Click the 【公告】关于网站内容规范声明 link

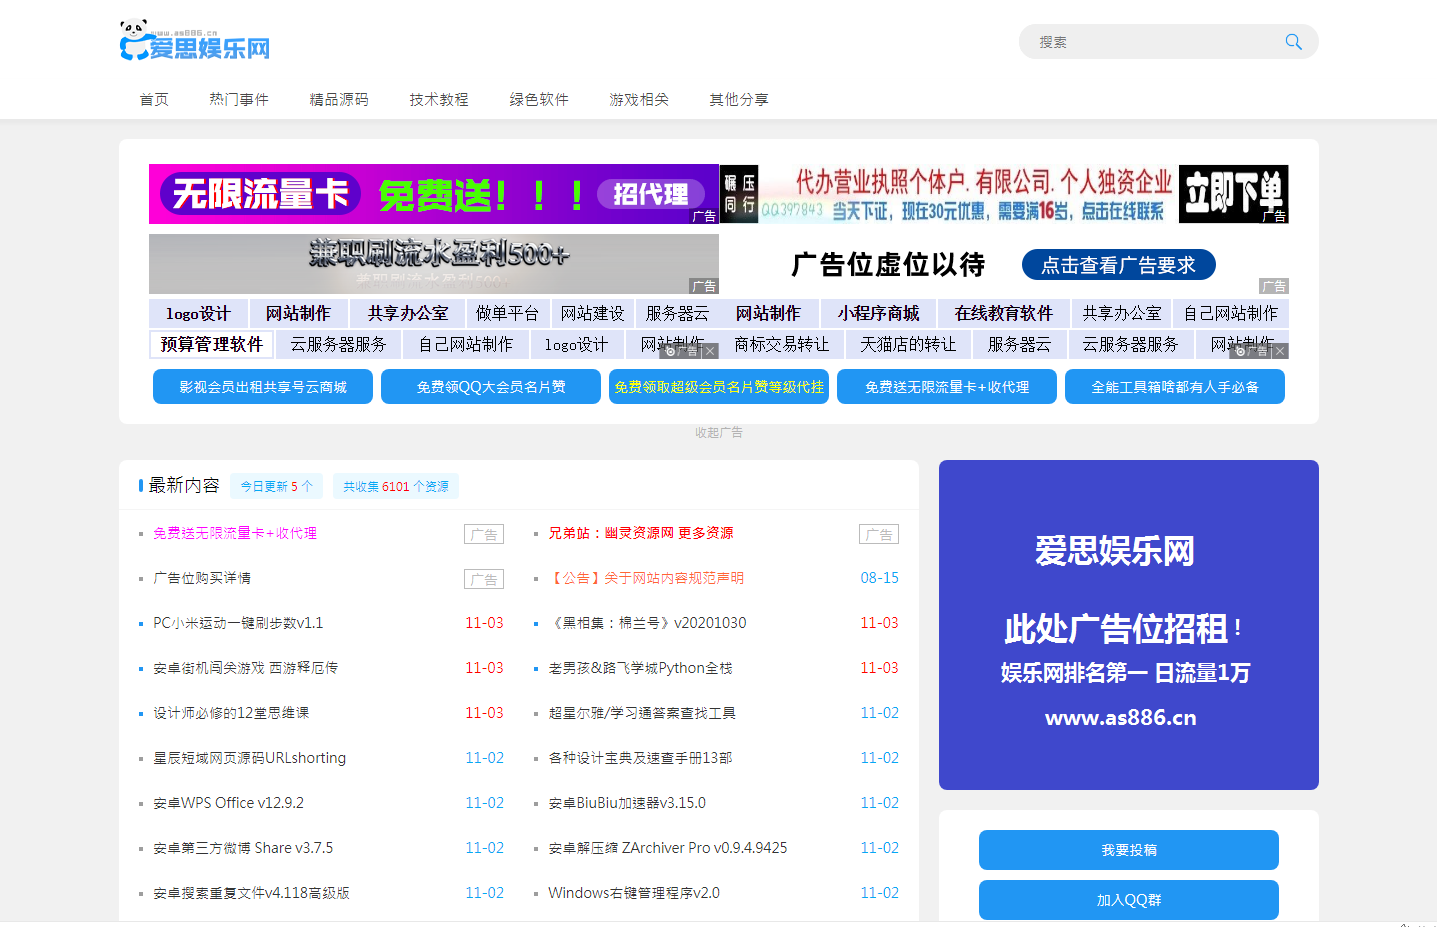pyautogui.click(x=646, y=578)
